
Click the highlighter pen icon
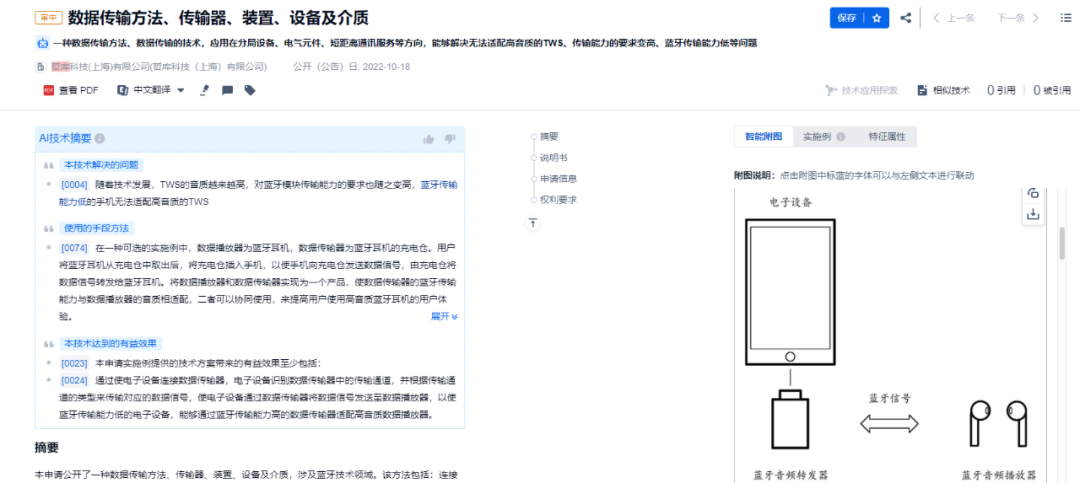tap(204, 90)
